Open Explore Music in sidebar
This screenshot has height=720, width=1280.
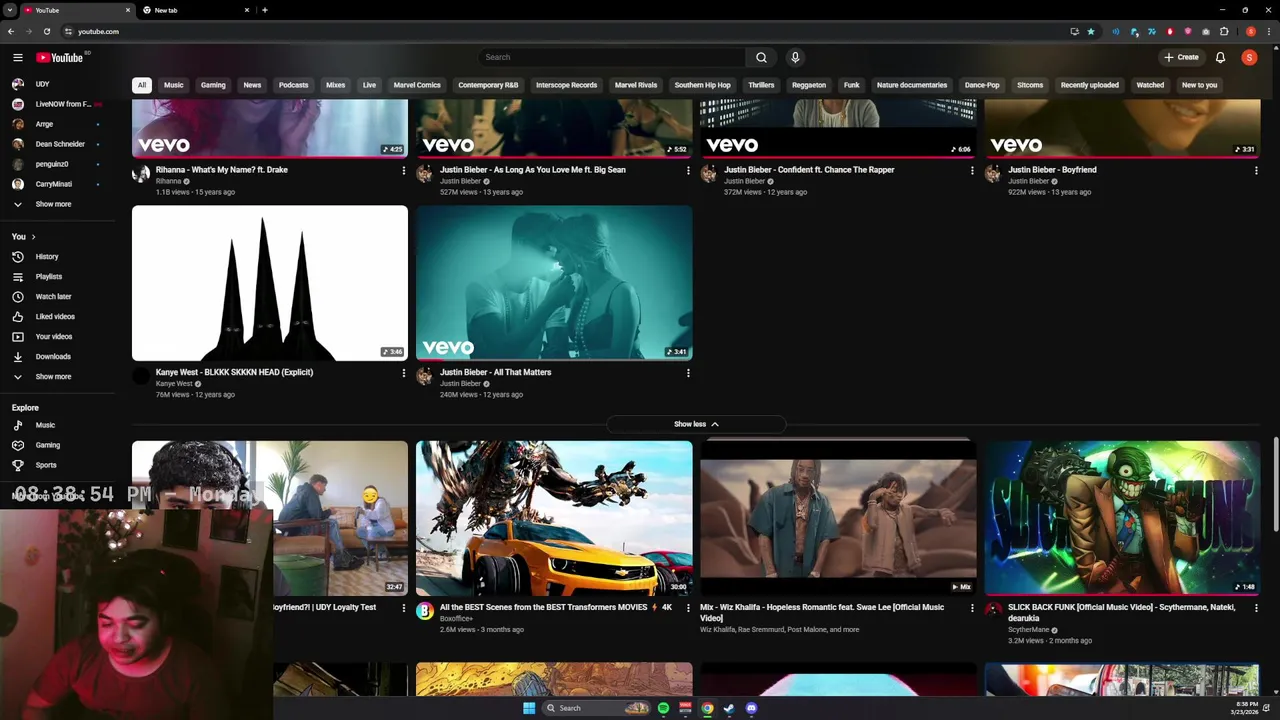(60, 425)
